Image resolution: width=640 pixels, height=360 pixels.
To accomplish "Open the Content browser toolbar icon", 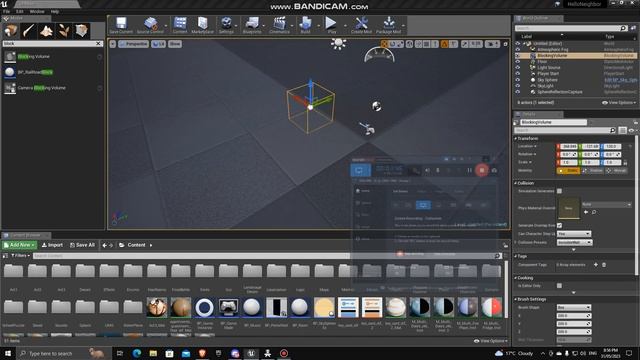I will (180, 25).
